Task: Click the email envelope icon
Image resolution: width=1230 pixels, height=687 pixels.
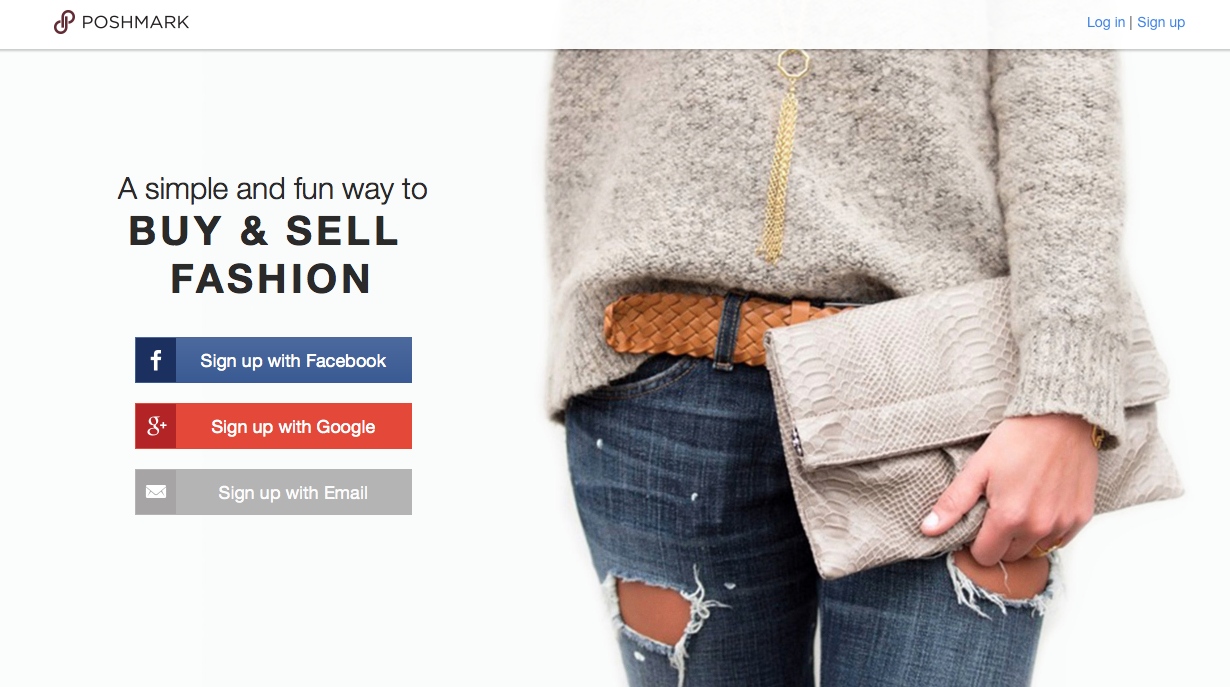Action: click(156, 492)
